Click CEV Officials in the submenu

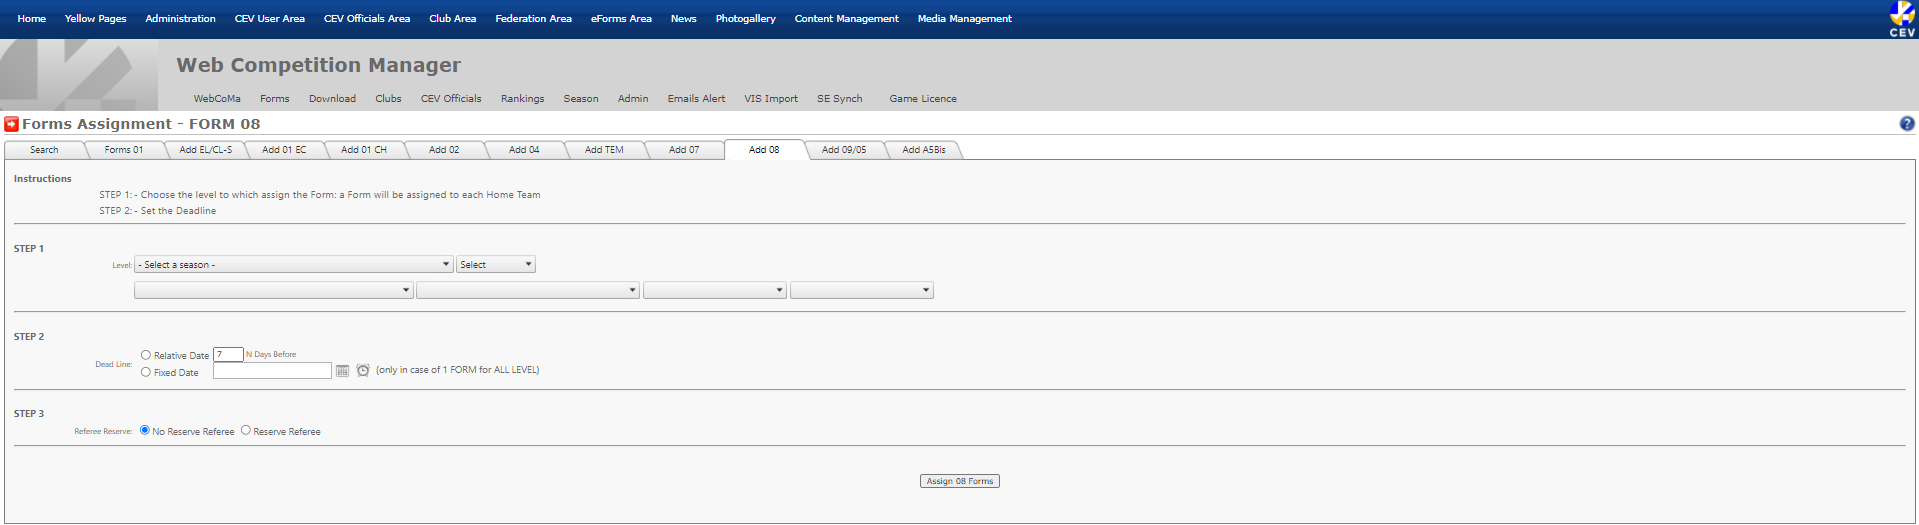point(451,99)
